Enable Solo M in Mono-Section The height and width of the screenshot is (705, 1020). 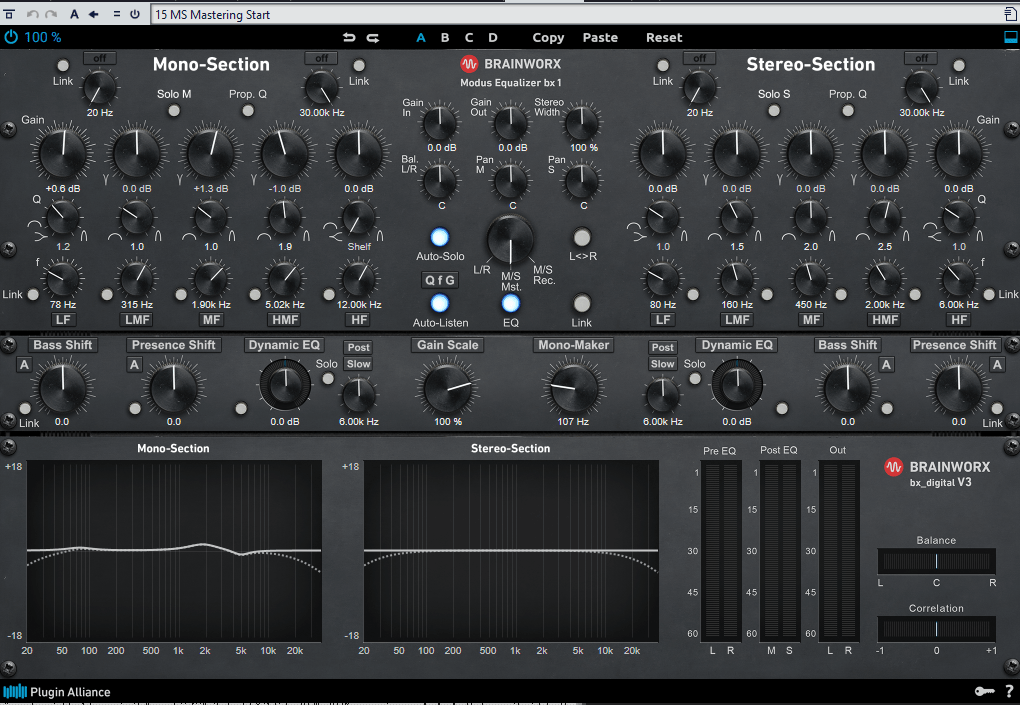tap(174, 112)
